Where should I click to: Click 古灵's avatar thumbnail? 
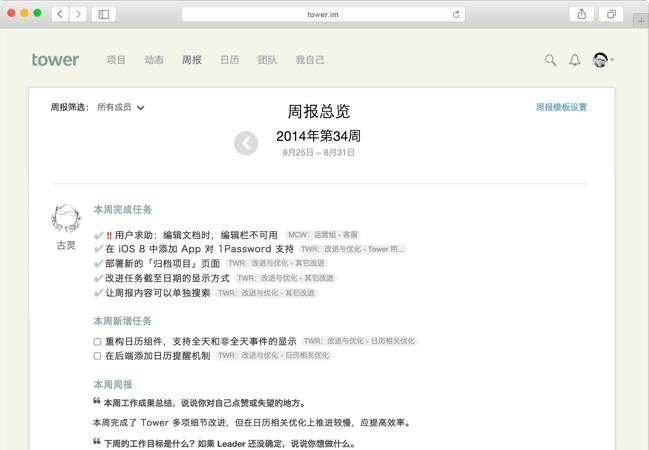pyautogui.click(x=65, y=219)
